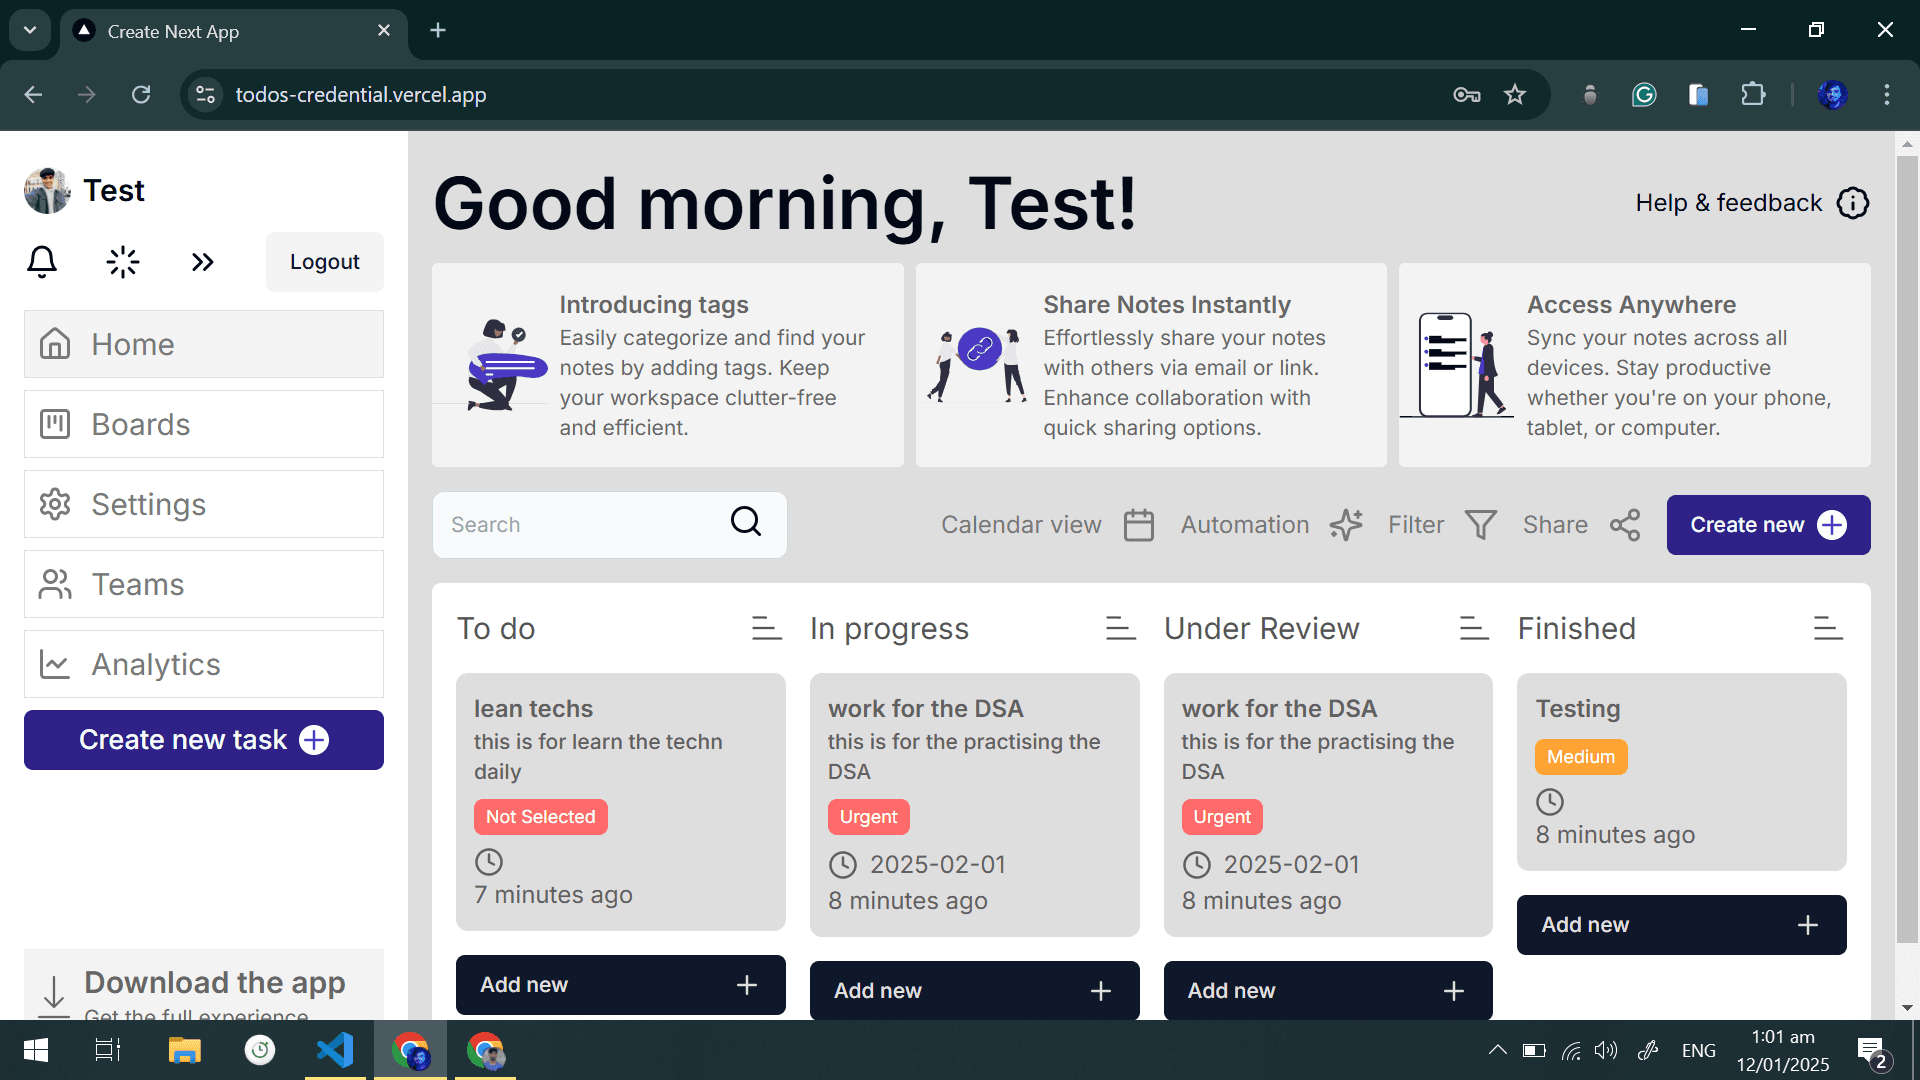Screen dimensions: 1920x1080
Task: Click the Calendar view icon
Action: click(1137, 525)
